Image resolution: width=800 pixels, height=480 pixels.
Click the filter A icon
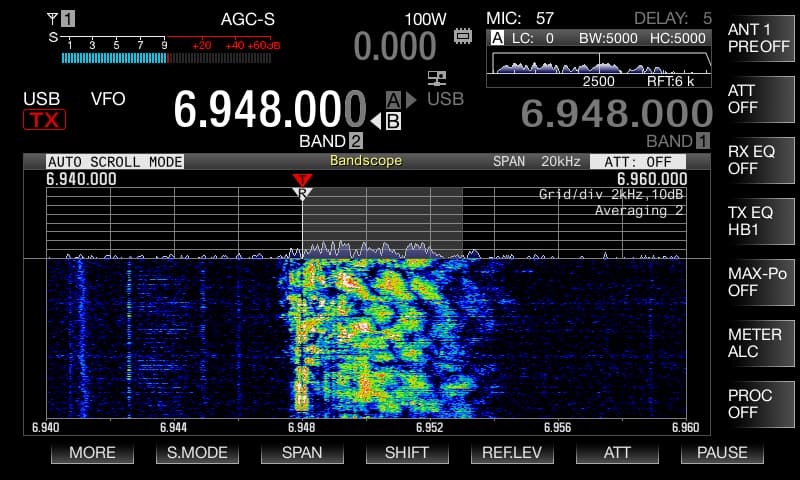tap(497, 38)
